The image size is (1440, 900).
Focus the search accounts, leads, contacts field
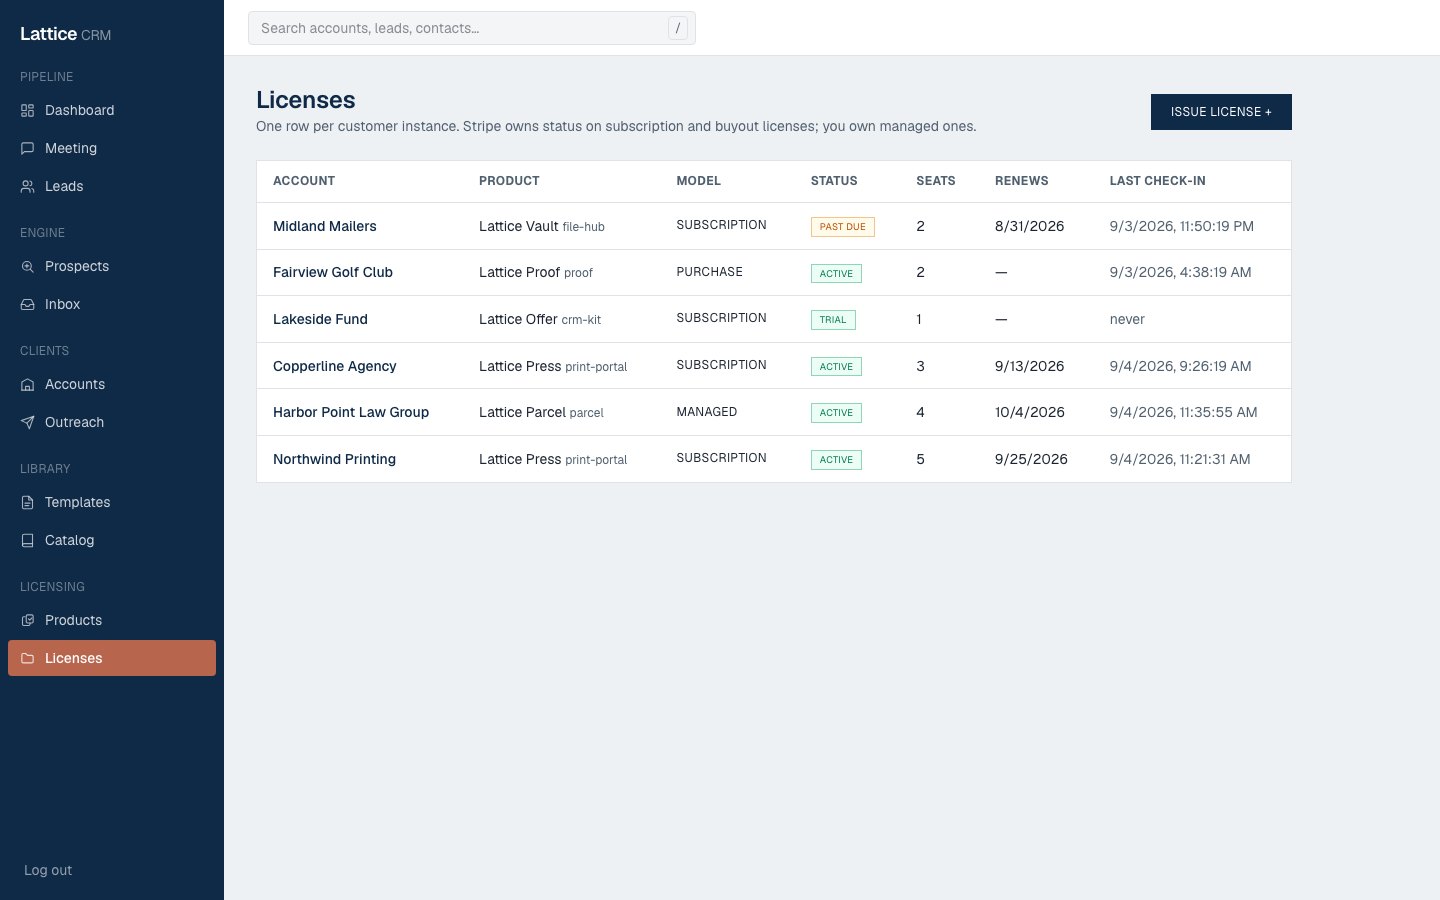pos(472,28)
